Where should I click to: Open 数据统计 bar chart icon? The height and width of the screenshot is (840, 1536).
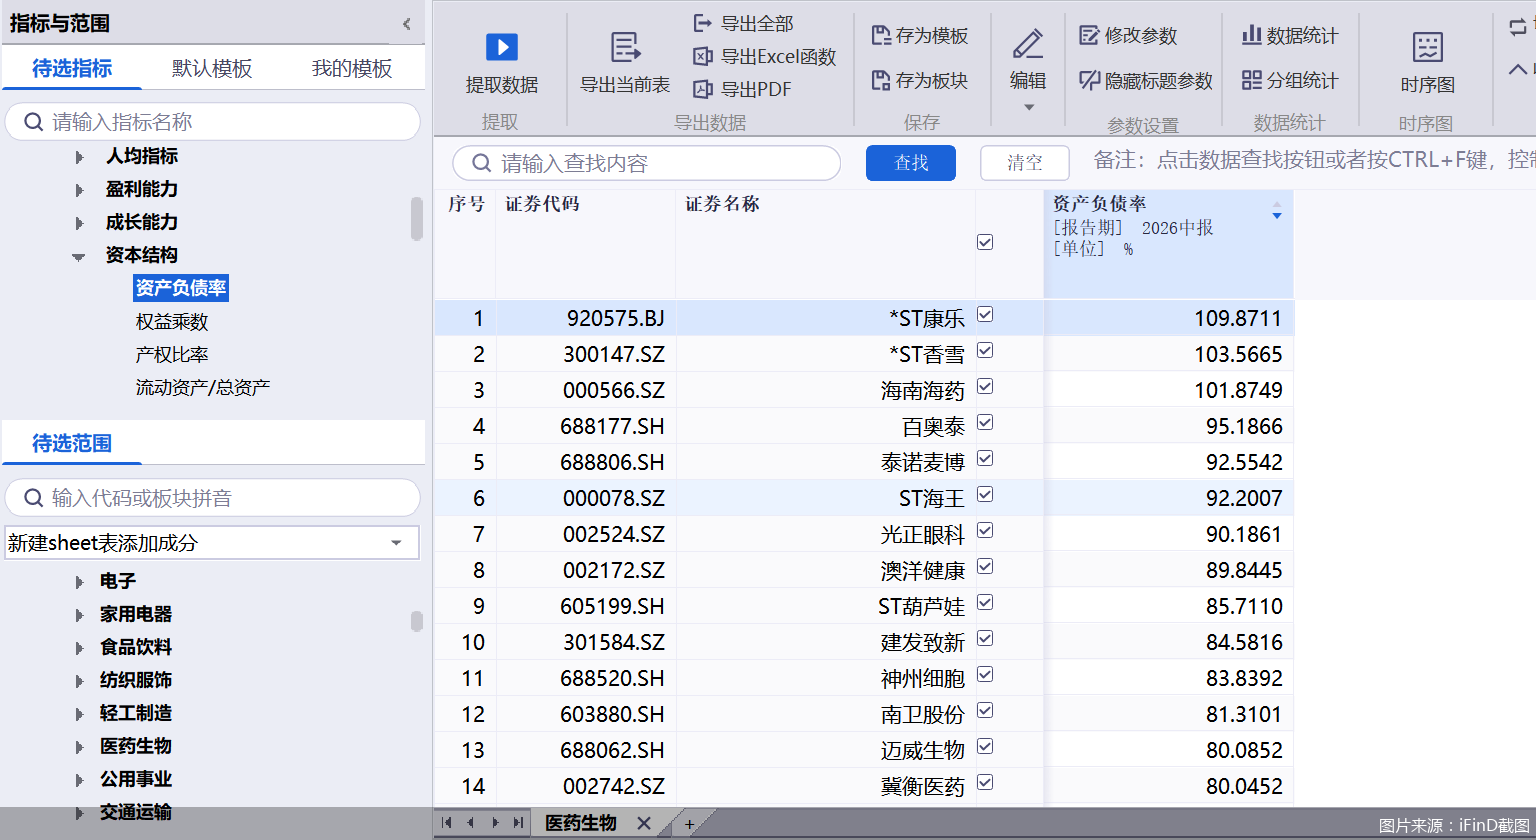pos(1251,35)
